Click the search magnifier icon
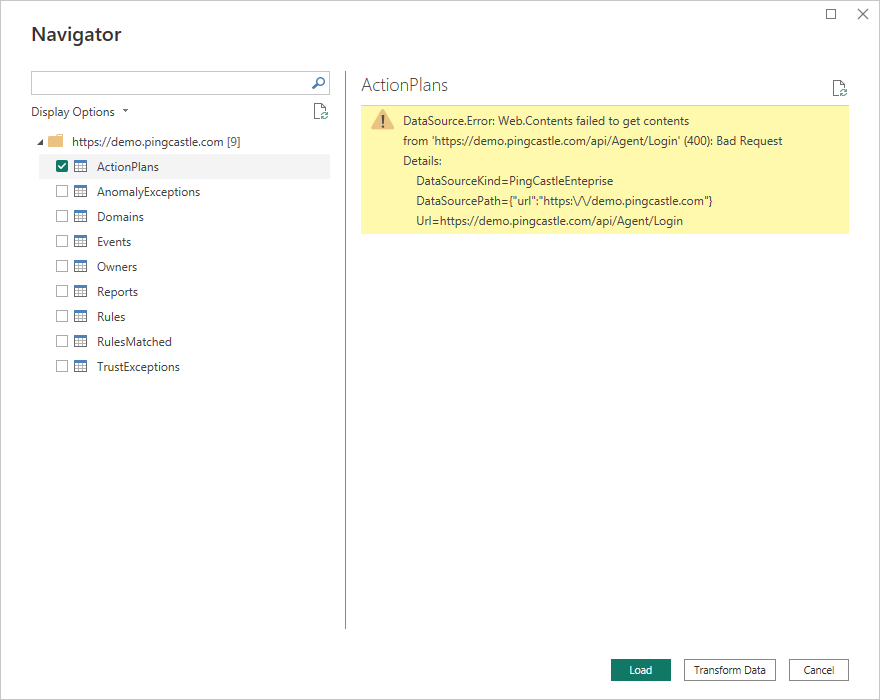 (318, 83)
